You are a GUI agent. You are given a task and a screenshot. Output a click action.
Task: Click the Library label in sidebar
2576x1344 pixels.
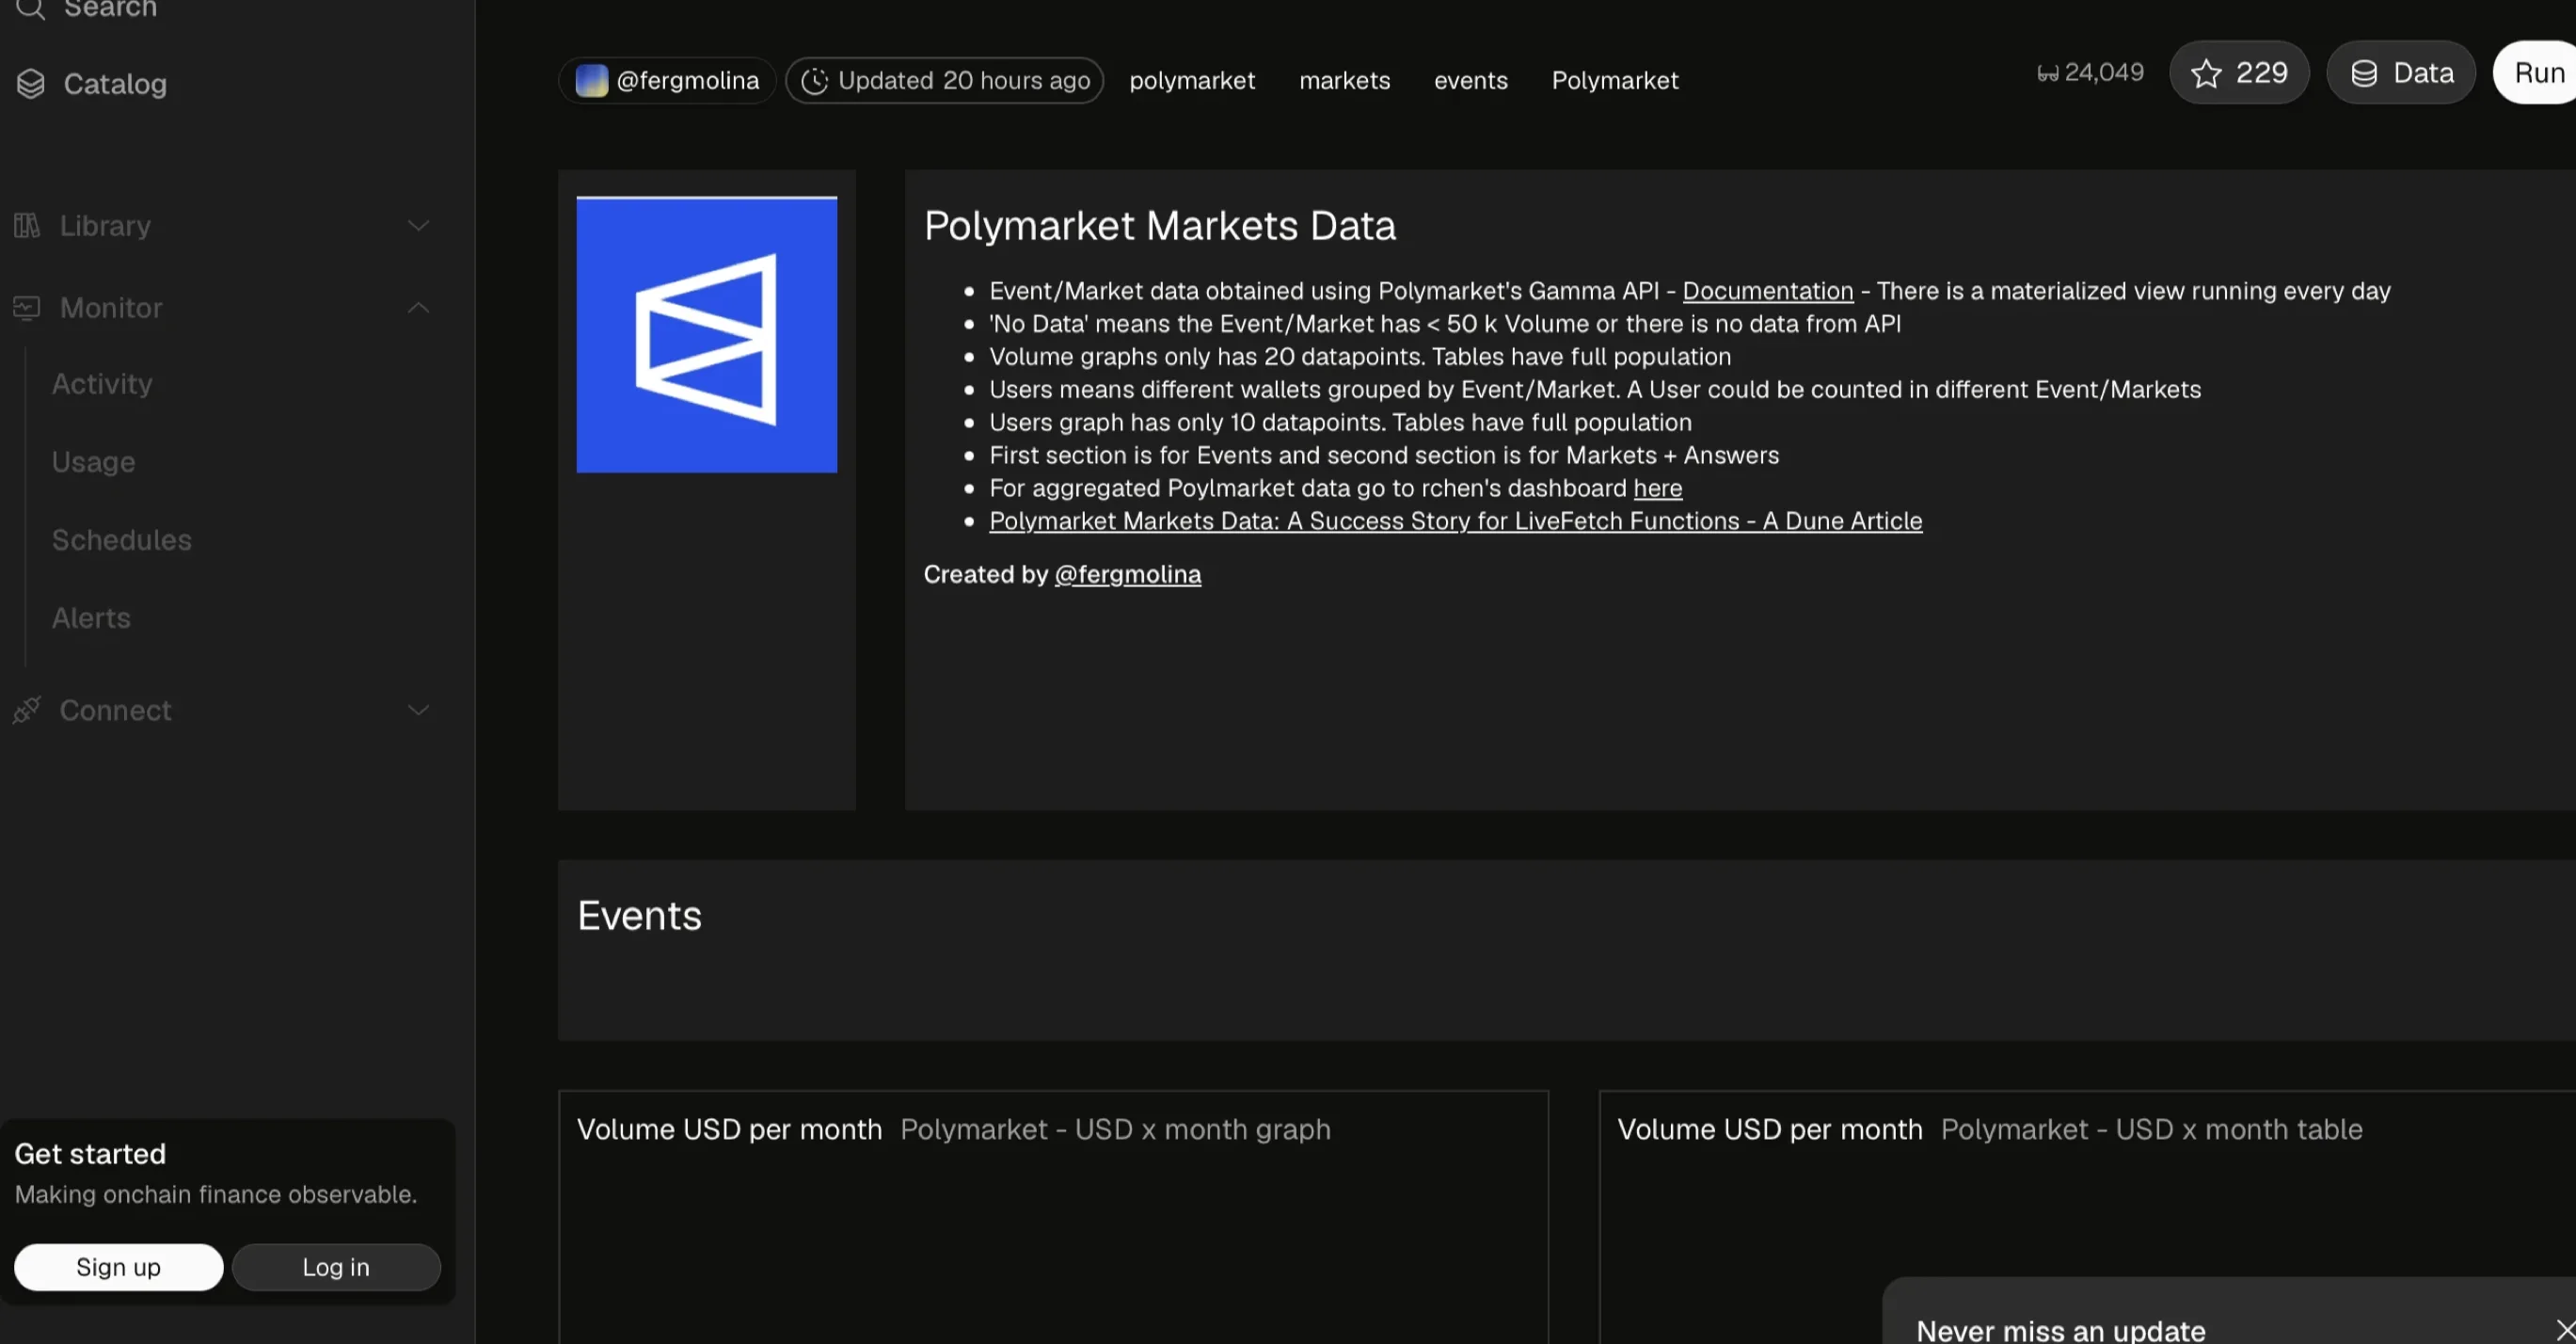tap(105, 226)
